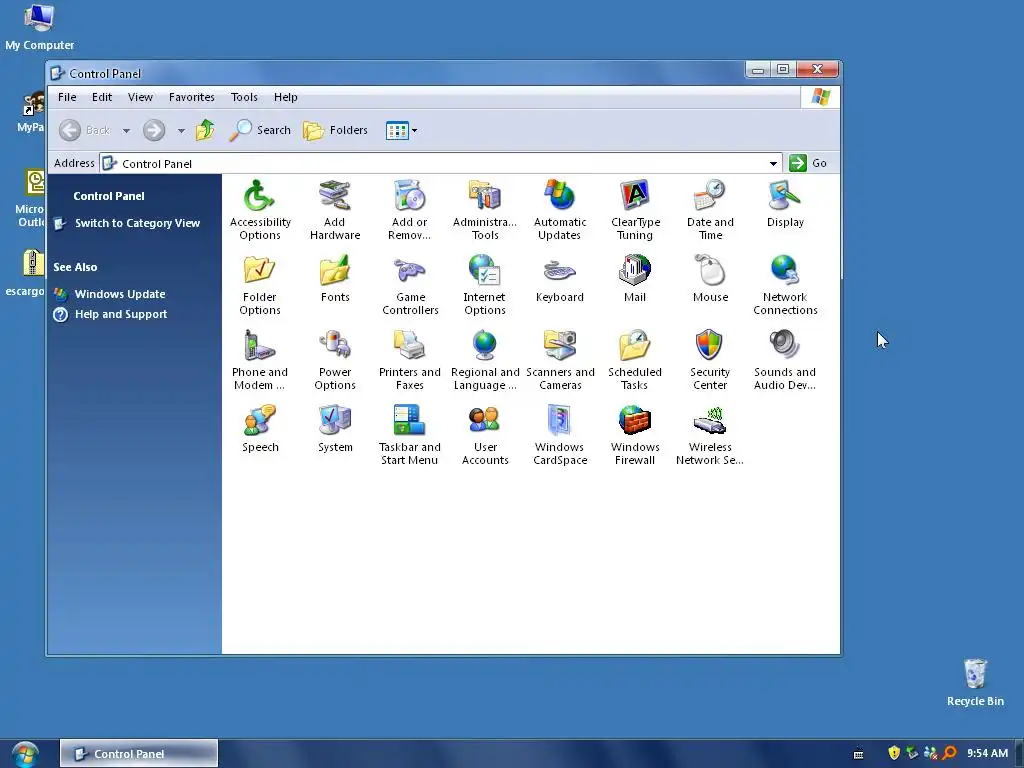
Task: Select the My Computer desktop icon
Action: click(x=39, y=27)
